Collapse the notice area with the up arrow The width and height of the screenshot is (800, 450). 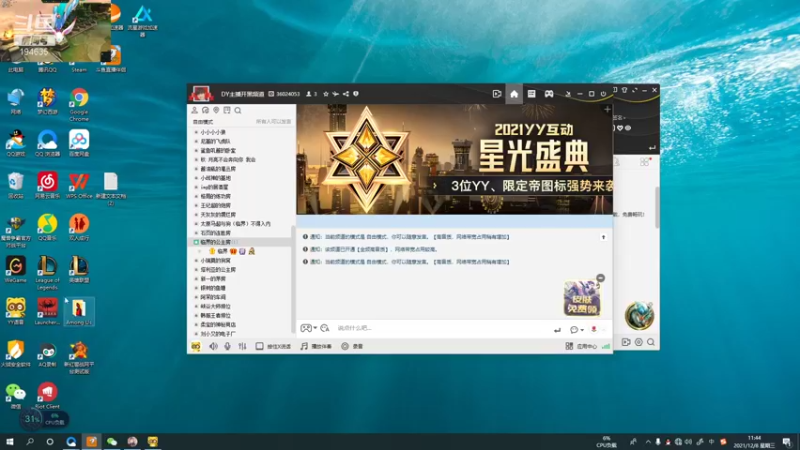tap(603, 237)
